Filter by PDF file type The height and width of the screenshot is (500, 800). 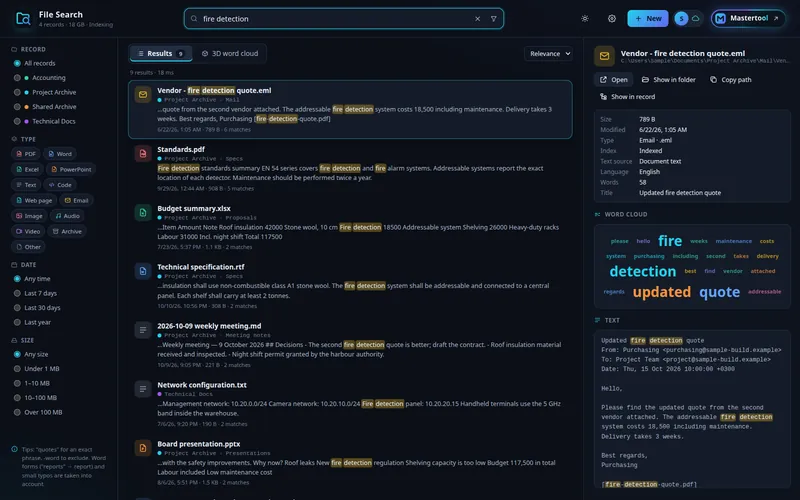(x=26, y=154)
